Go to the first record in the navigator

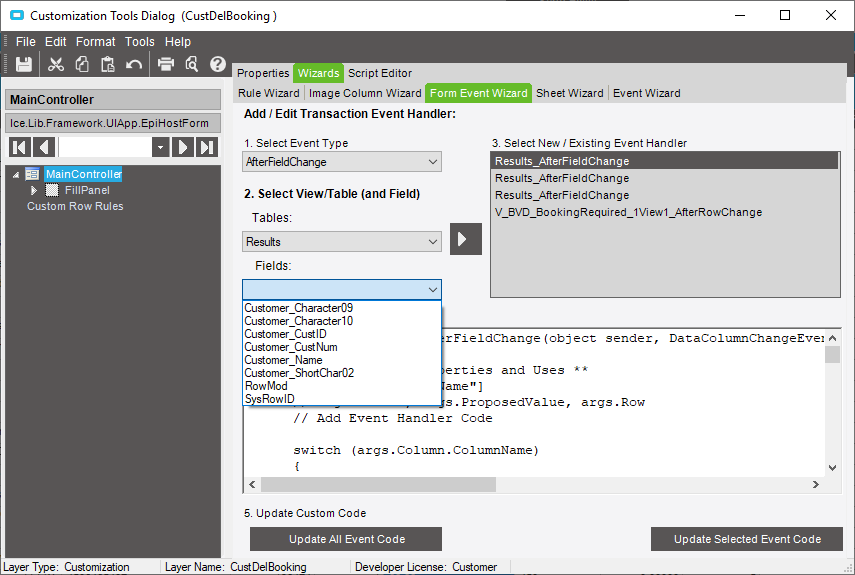pyautogui.click(x=20, y=147)
